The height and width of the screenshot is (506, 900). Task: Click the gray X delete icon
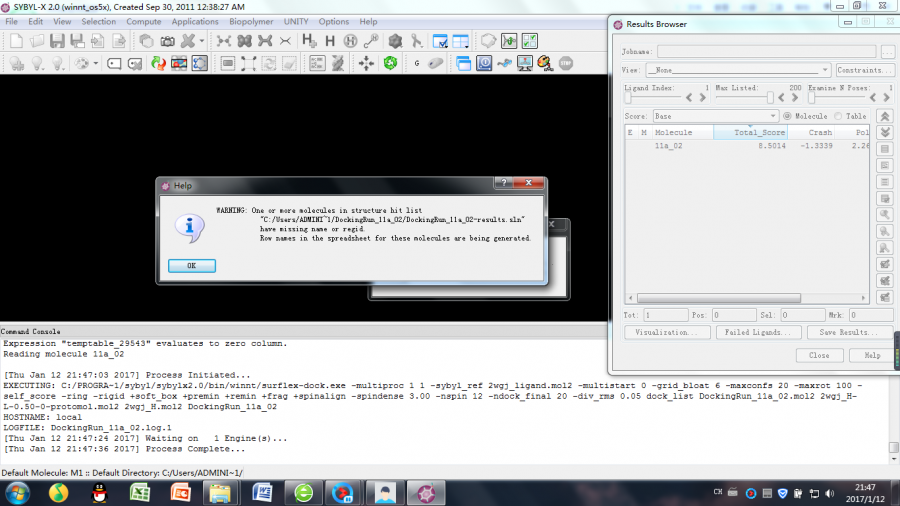click(x=187, y=41)
